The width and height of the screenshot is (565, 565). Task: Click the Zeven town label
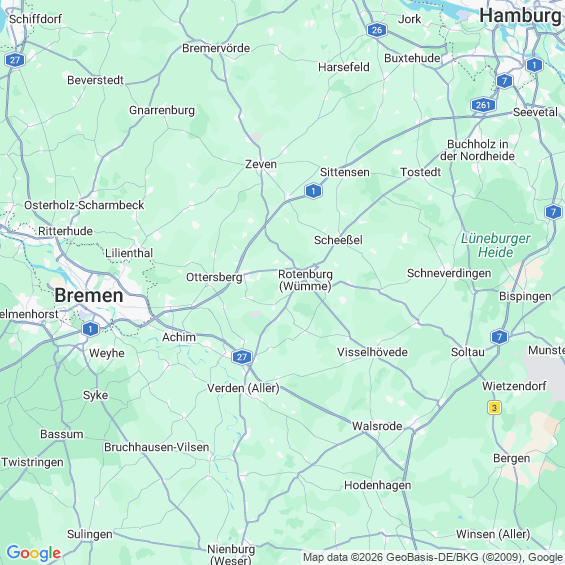click(261, 164)
